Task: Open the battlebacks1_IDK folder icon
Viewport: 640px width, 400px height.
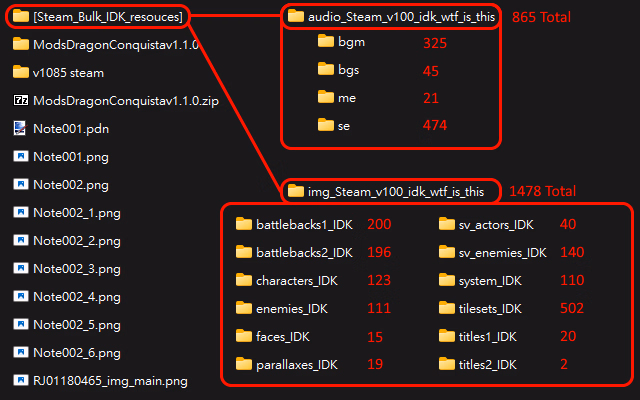Action: pyautogui.click(x=244, y=224)
